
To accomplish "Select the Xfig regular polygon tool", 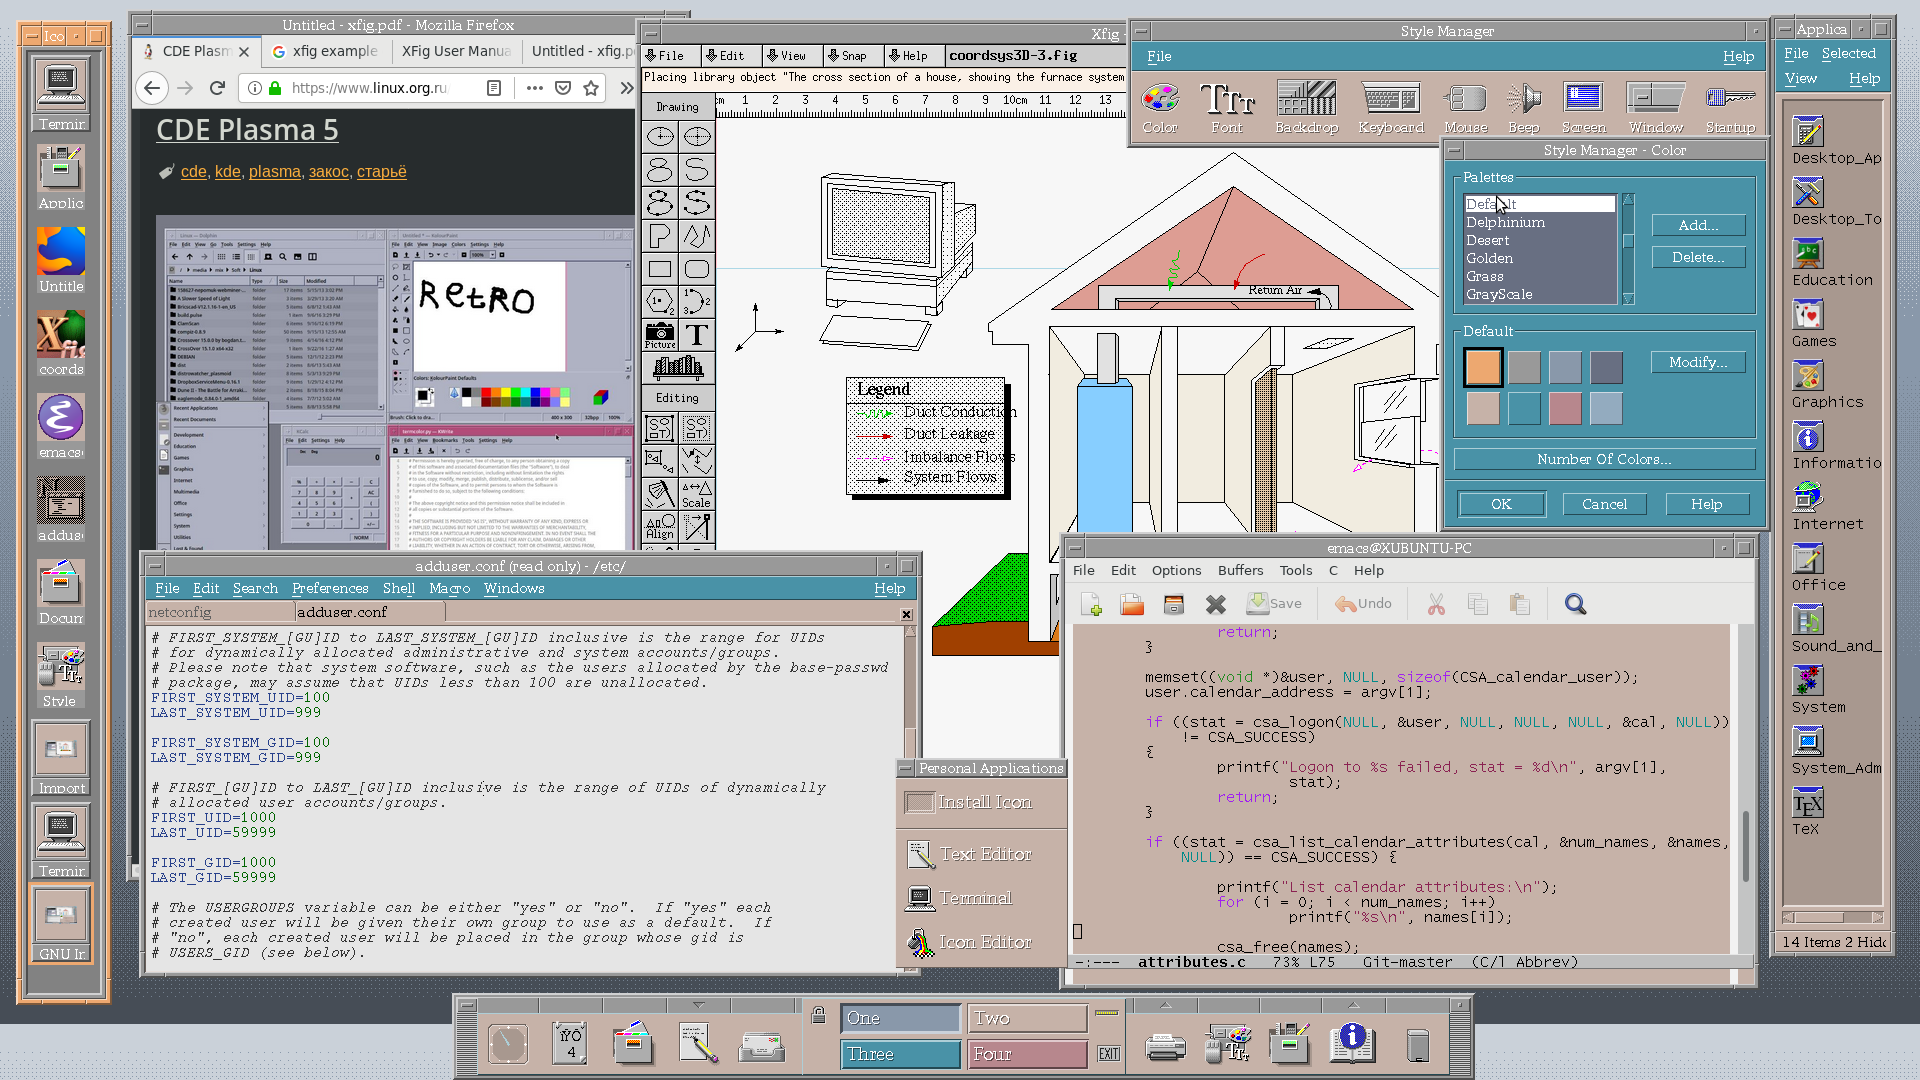I will coord(660,301).
